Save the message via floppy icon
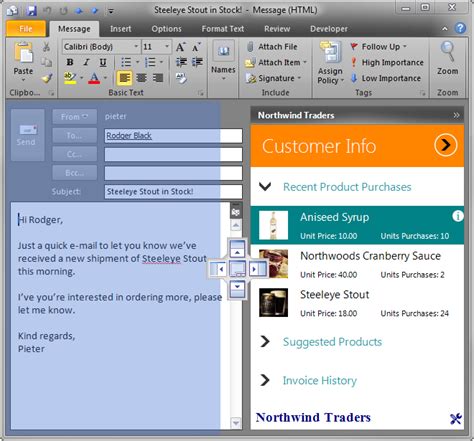Screen dimensions: 474x441 click(32, 10)
